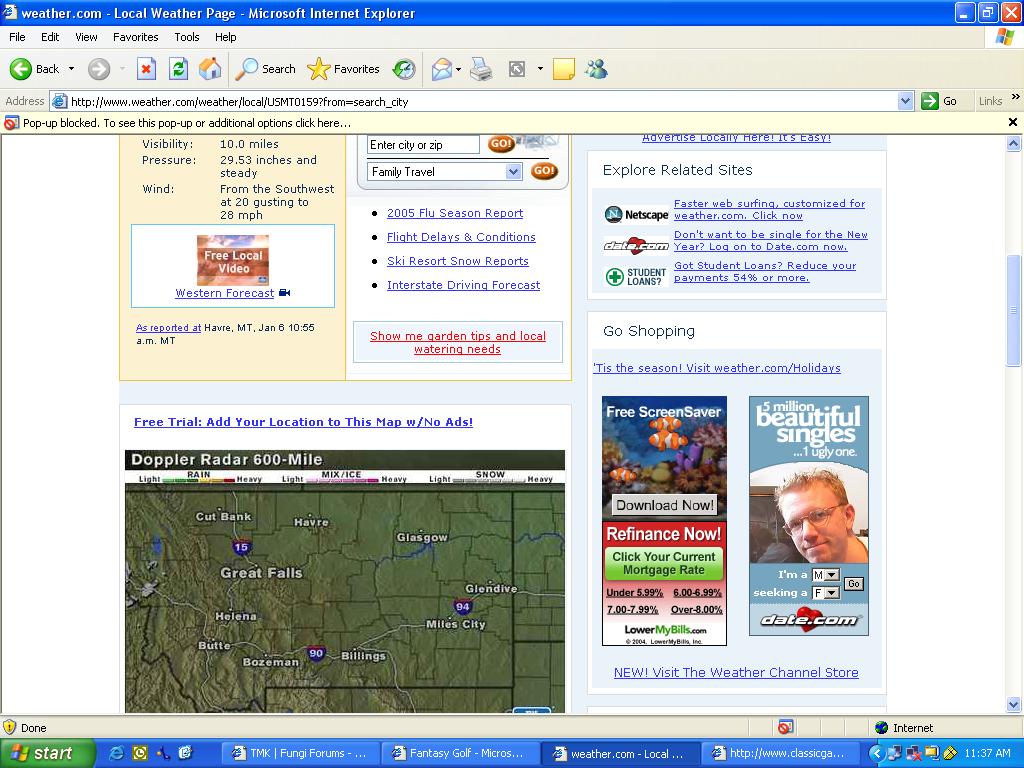Image resolution: width=1024 pixels, height=768 pixels.
Task: Go to the Home page icon
Action: coord(210,69)
